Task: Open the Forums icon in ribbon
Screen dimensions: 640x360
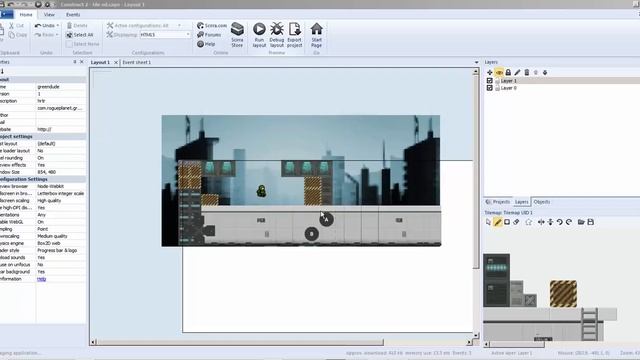Action: pos(200,35)
